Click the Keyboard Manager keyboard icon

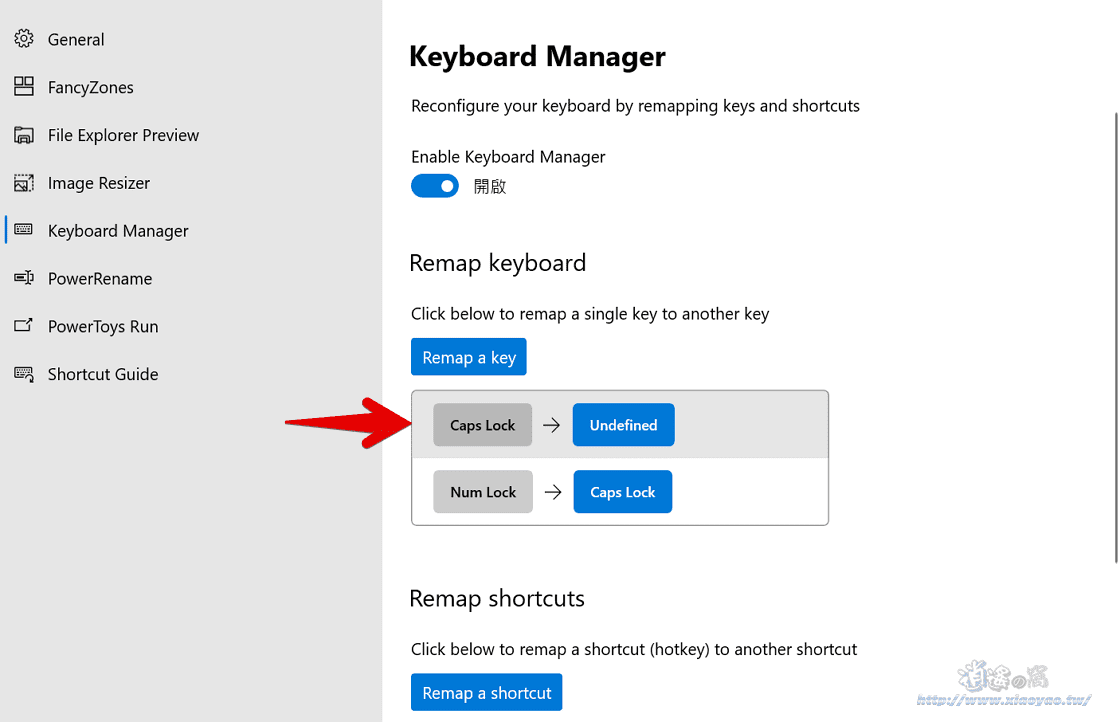[24, 229]
